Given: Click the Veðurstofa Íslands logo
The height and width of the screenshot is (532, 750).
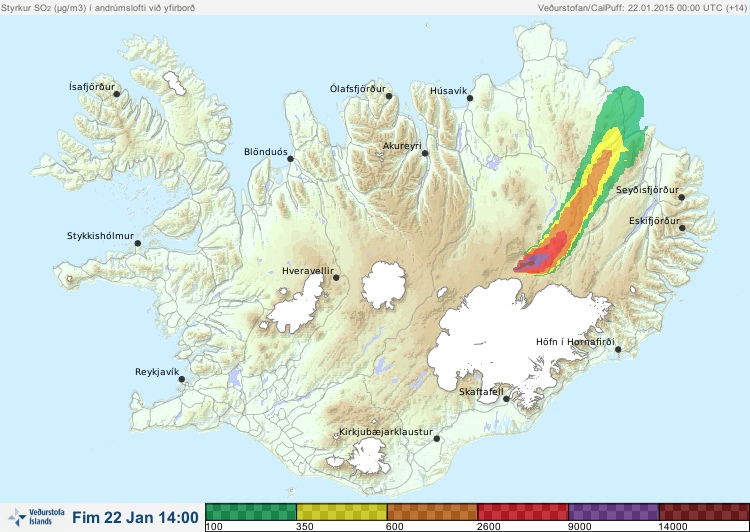Looking at the screenshot, I should click(37, 517).
